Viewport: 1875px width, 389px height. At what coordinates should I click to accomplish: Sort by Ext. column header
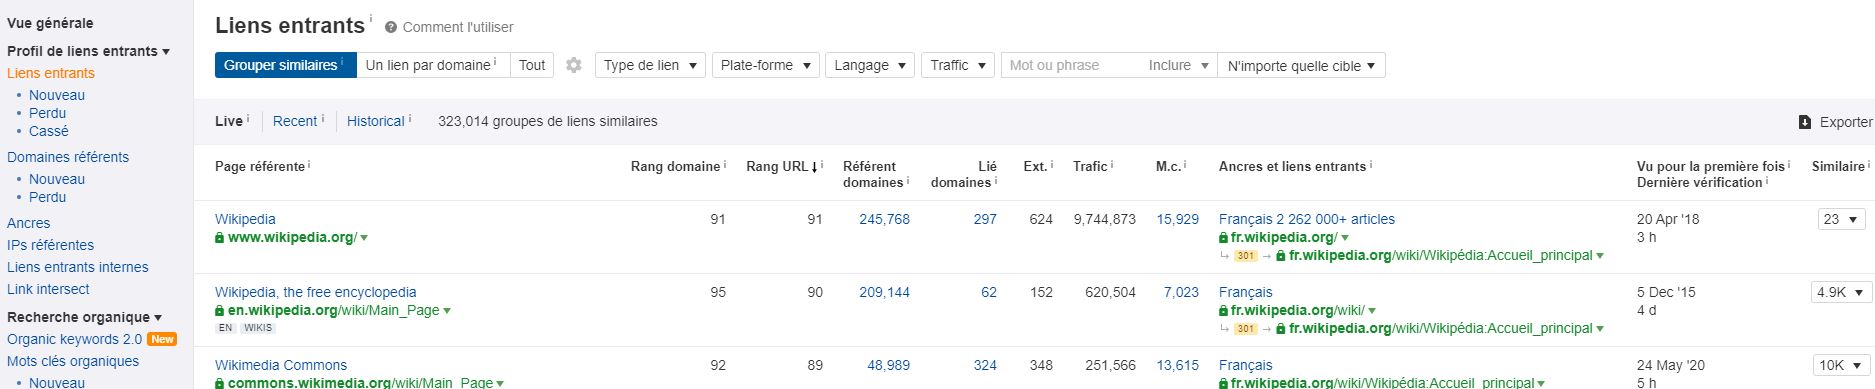(1035, 166)
